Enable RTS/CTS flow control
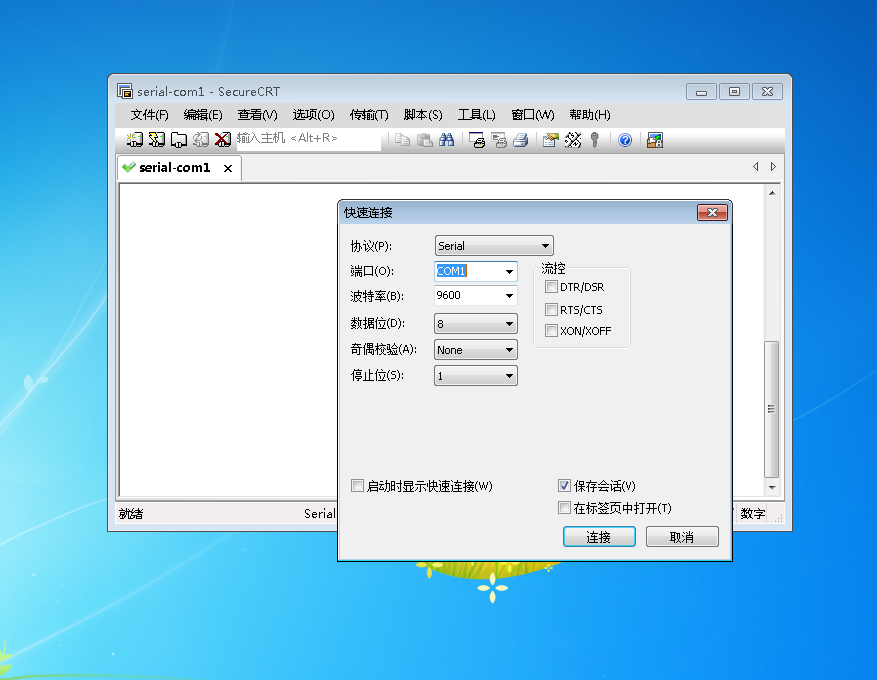Screen dimensions: 877x680 pos(551,309)
